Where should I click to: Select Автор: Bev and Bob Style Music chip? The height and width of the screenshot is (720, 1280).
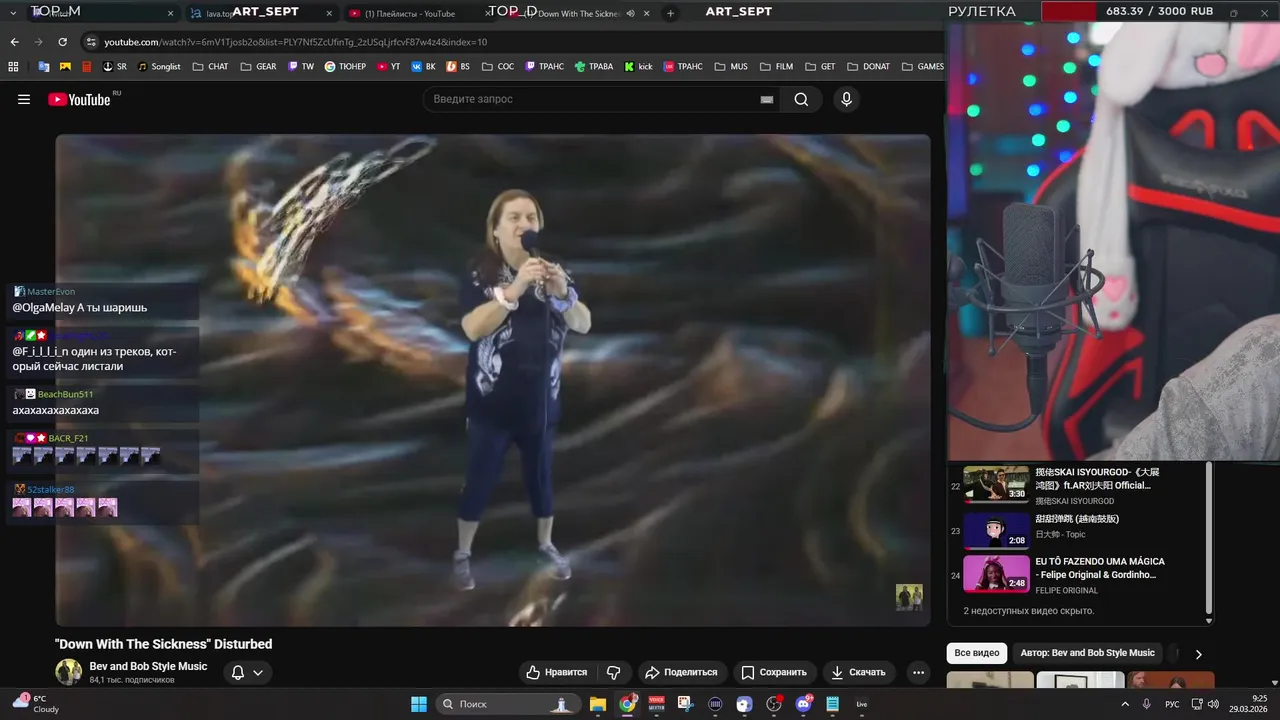[1087, 653]
